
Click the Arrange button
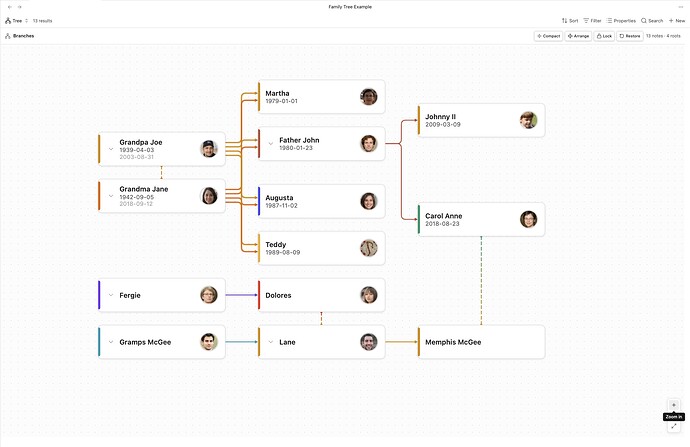(578, 36)
